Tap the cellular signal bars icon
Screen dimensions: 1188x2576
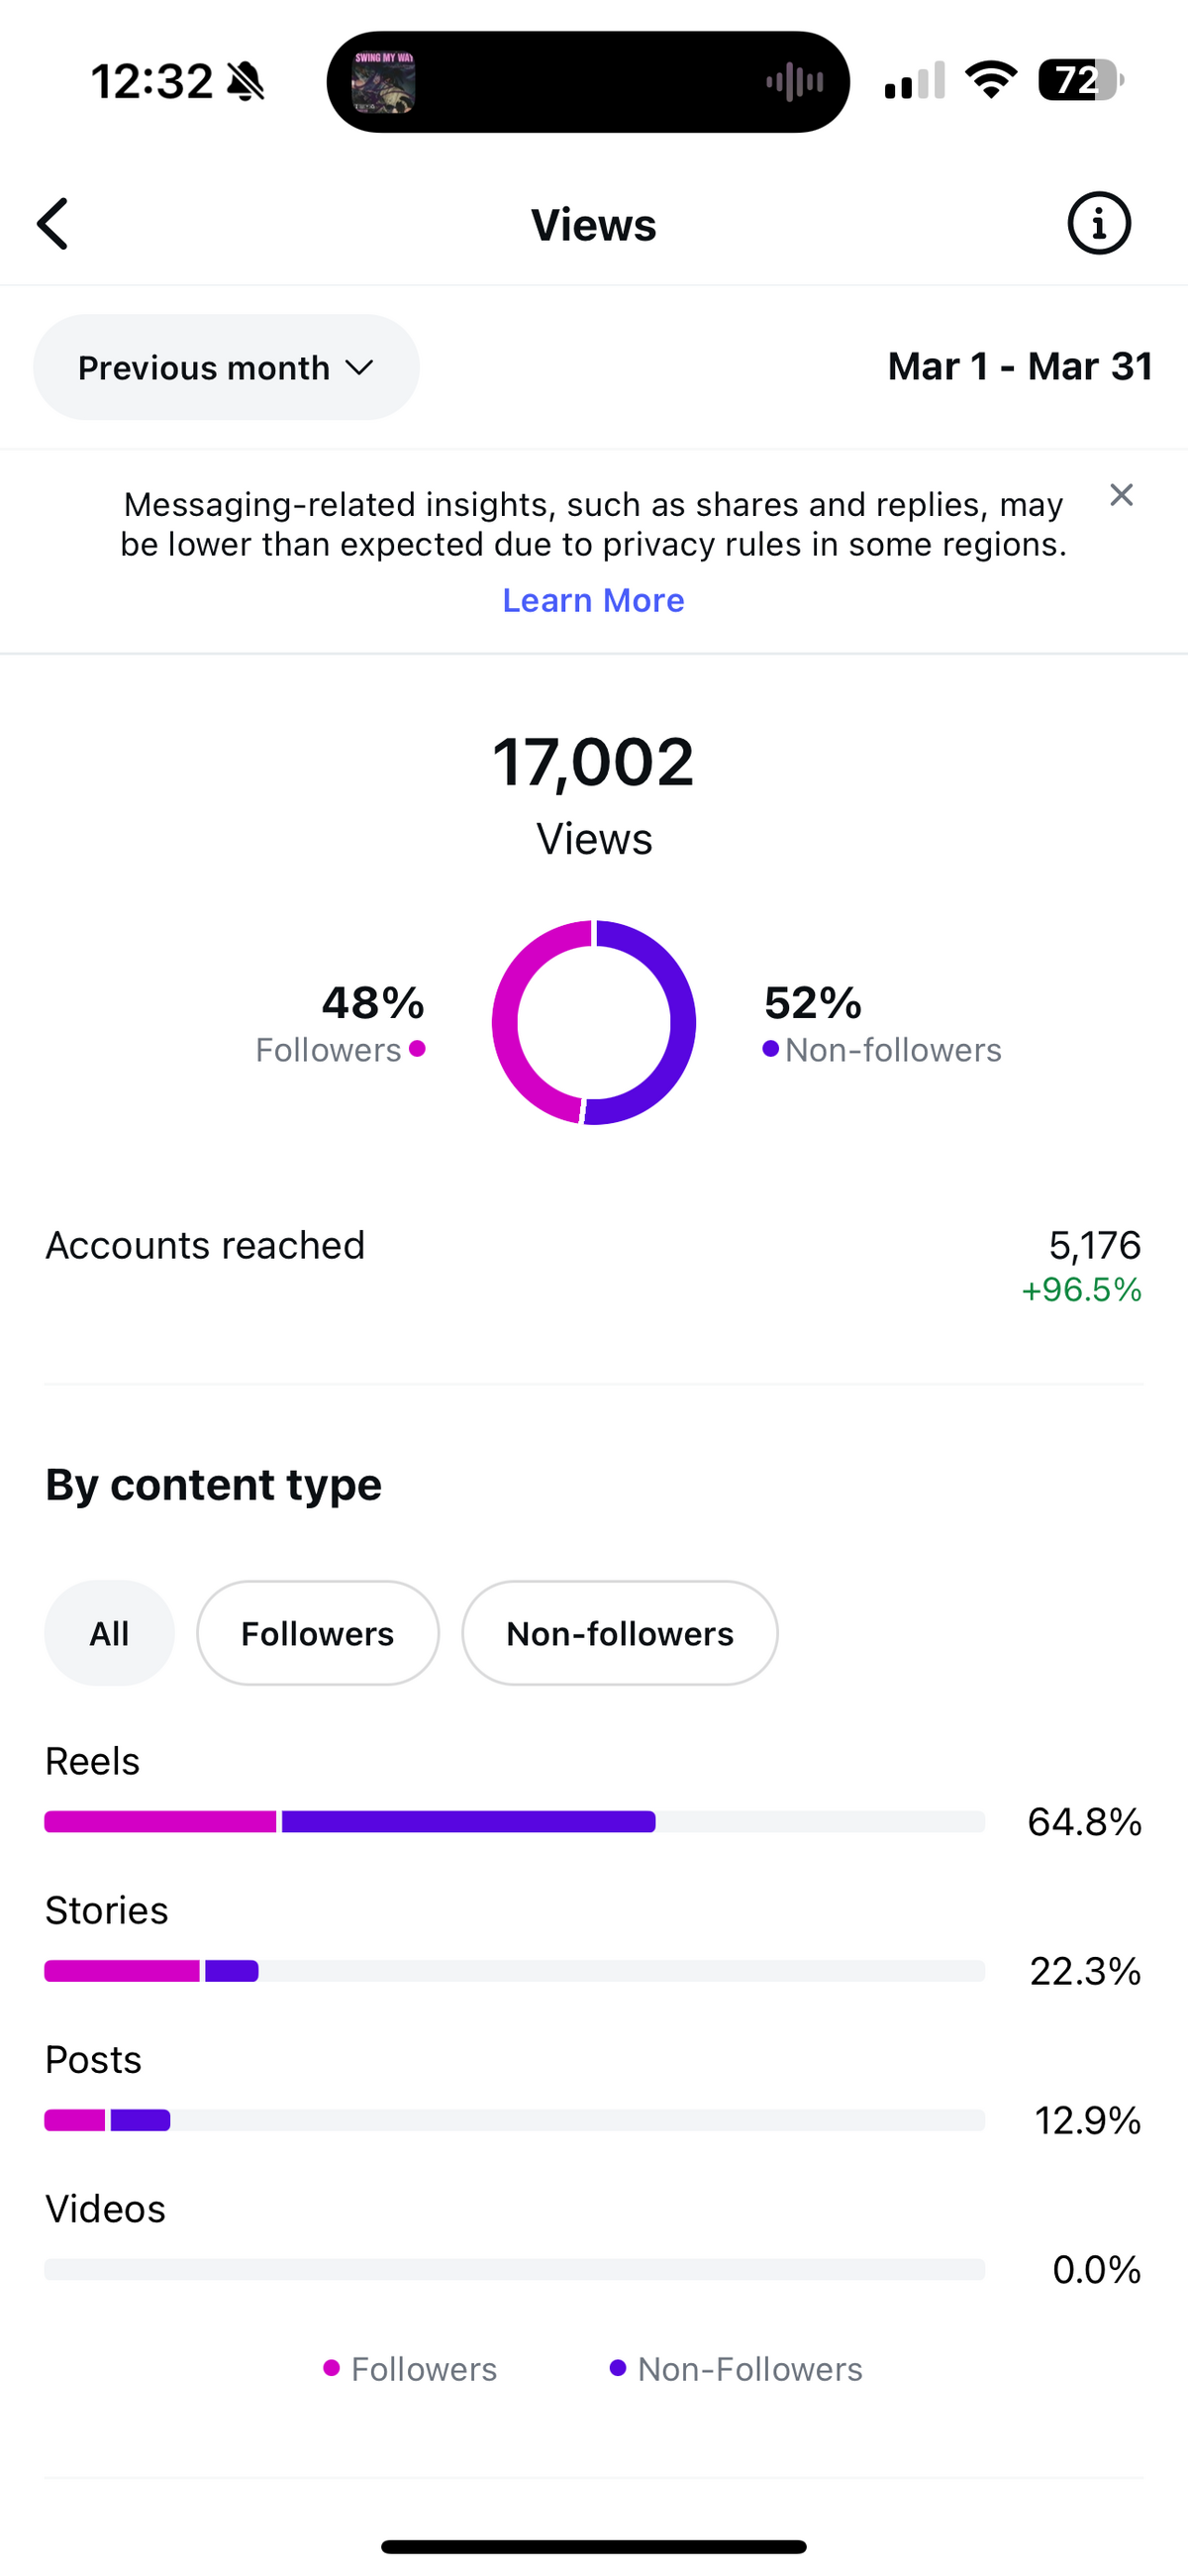[x=914, y=80]
